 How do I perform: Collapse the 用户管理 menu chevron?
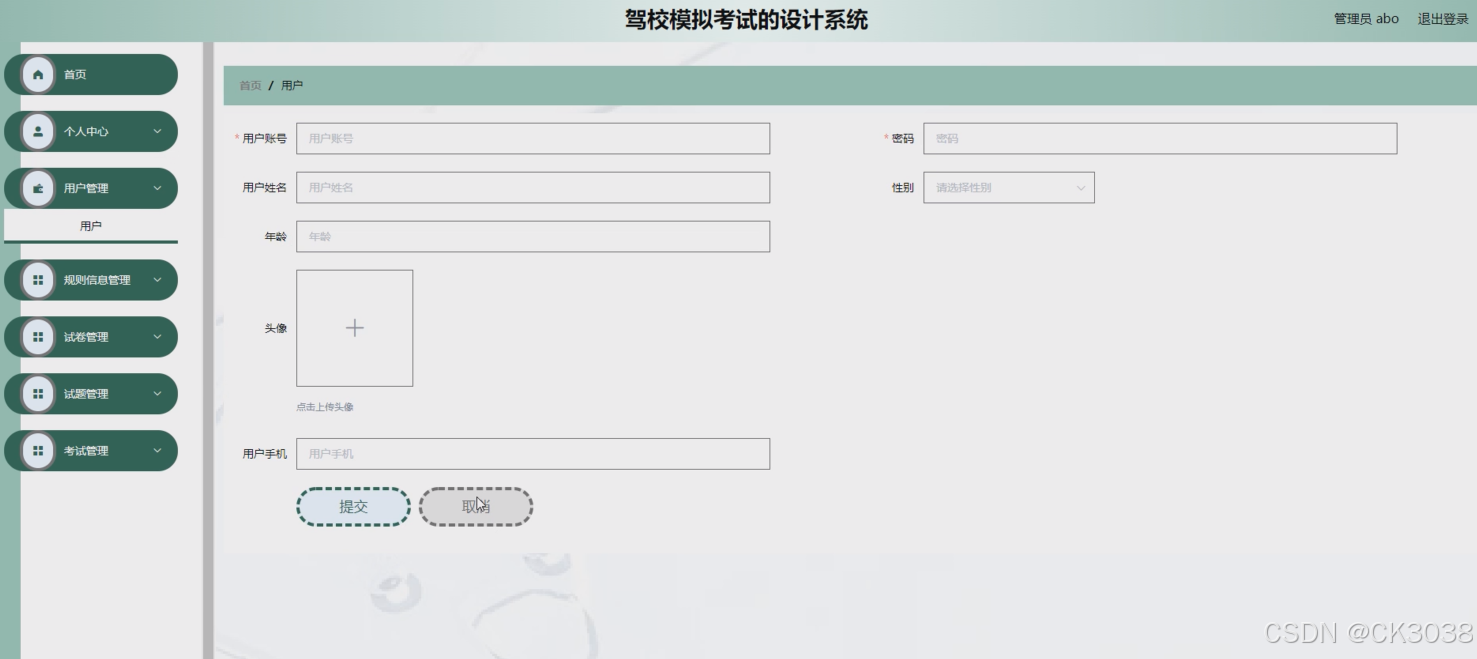click(x=155, y=188)
